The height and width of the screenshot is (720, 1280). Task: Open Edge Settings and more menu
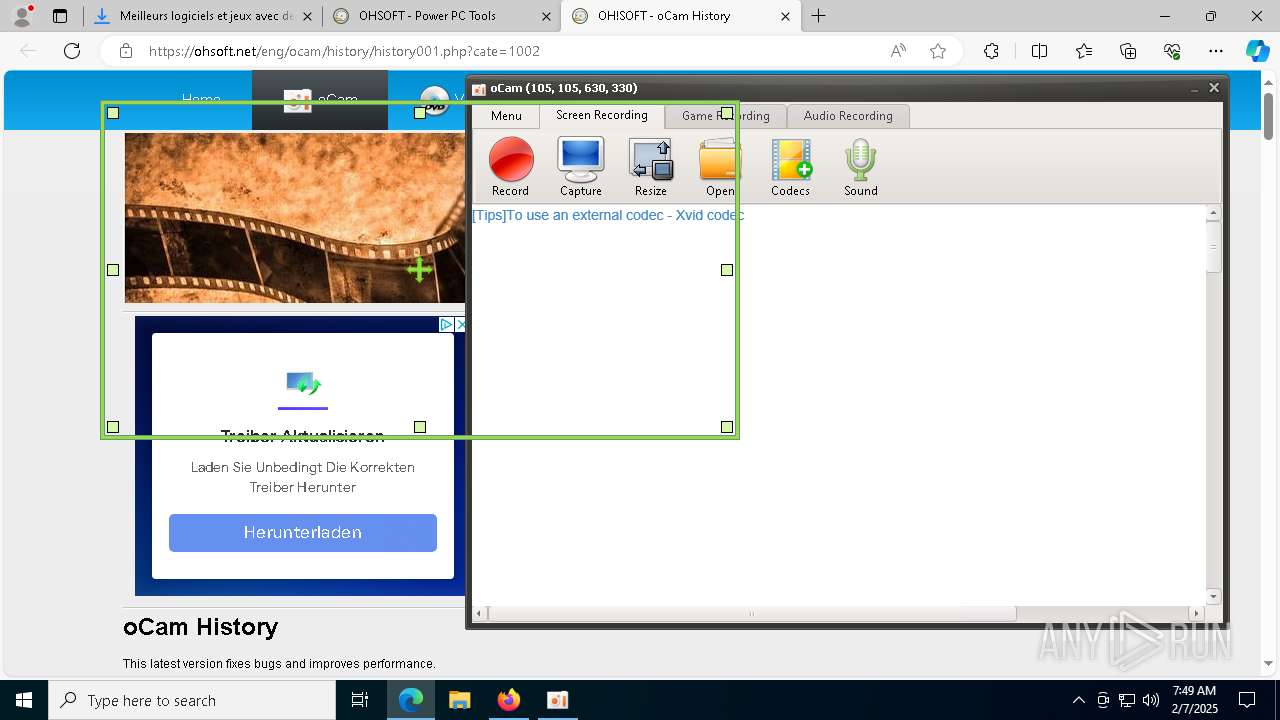[x=1216, y=51]
